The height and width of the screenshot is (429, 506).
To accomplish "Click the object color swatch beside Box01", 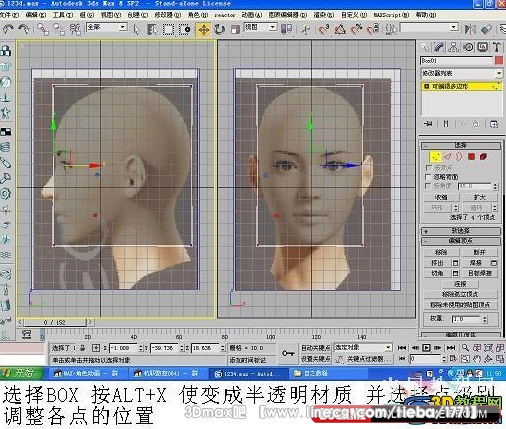I will point(499,61).
